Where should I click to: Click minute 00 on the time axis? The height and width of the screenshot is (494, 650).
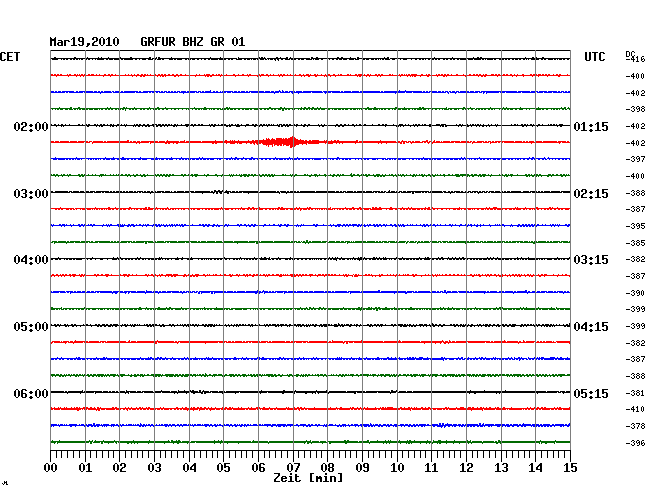pyautogui.click(x=51, y=467)
